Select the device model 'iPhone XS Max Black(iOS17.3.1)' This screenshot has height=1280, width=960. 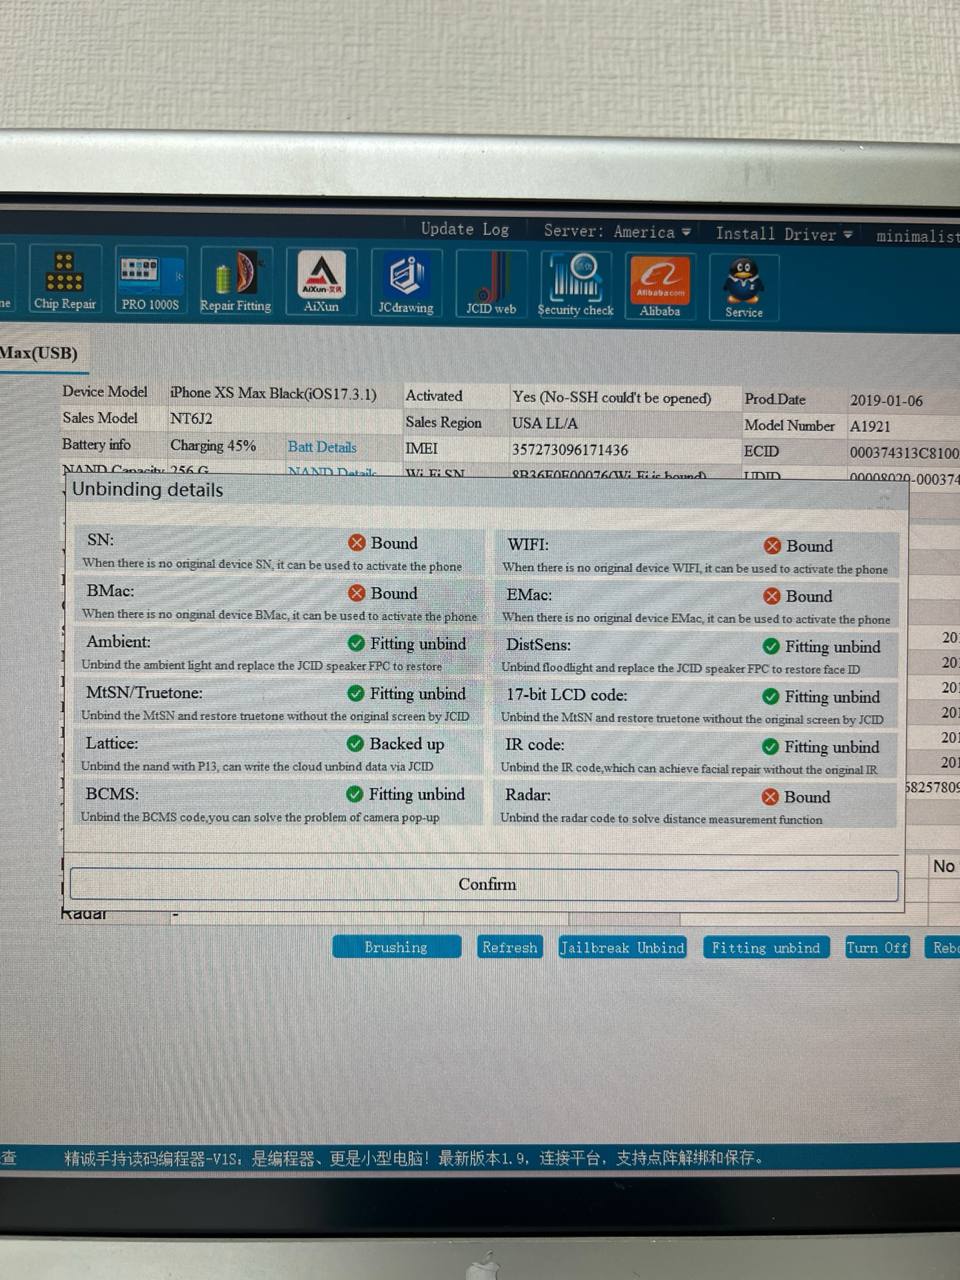[x=273, y=394]
